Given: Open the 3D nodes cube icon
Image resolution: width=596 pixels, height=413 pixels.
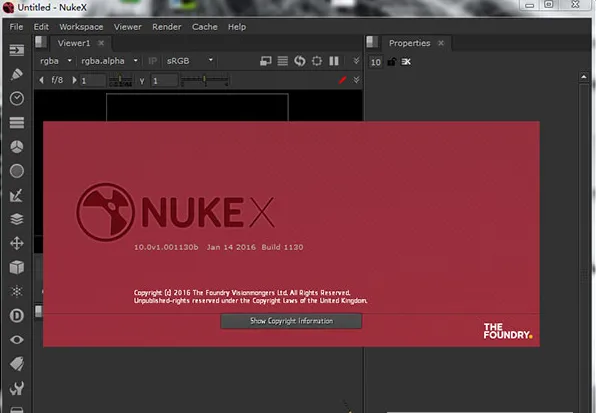Looking at the screenshot, I should click(17, 267).
